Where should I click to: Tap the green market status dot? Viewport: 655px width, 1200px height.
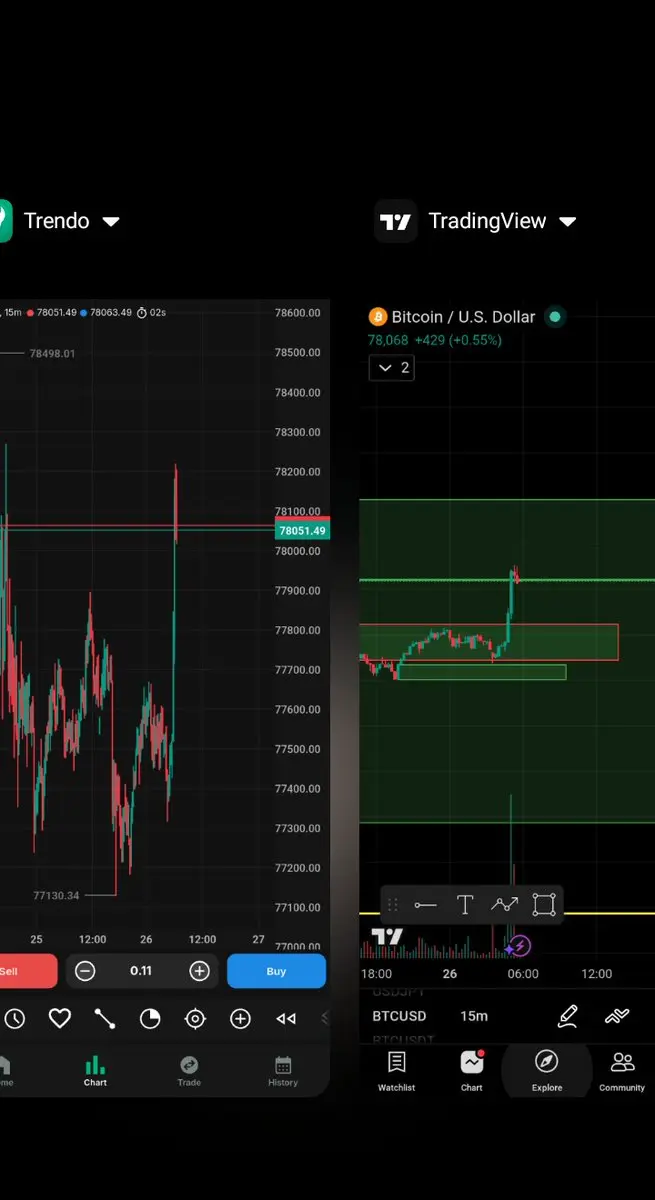point(555,317)
